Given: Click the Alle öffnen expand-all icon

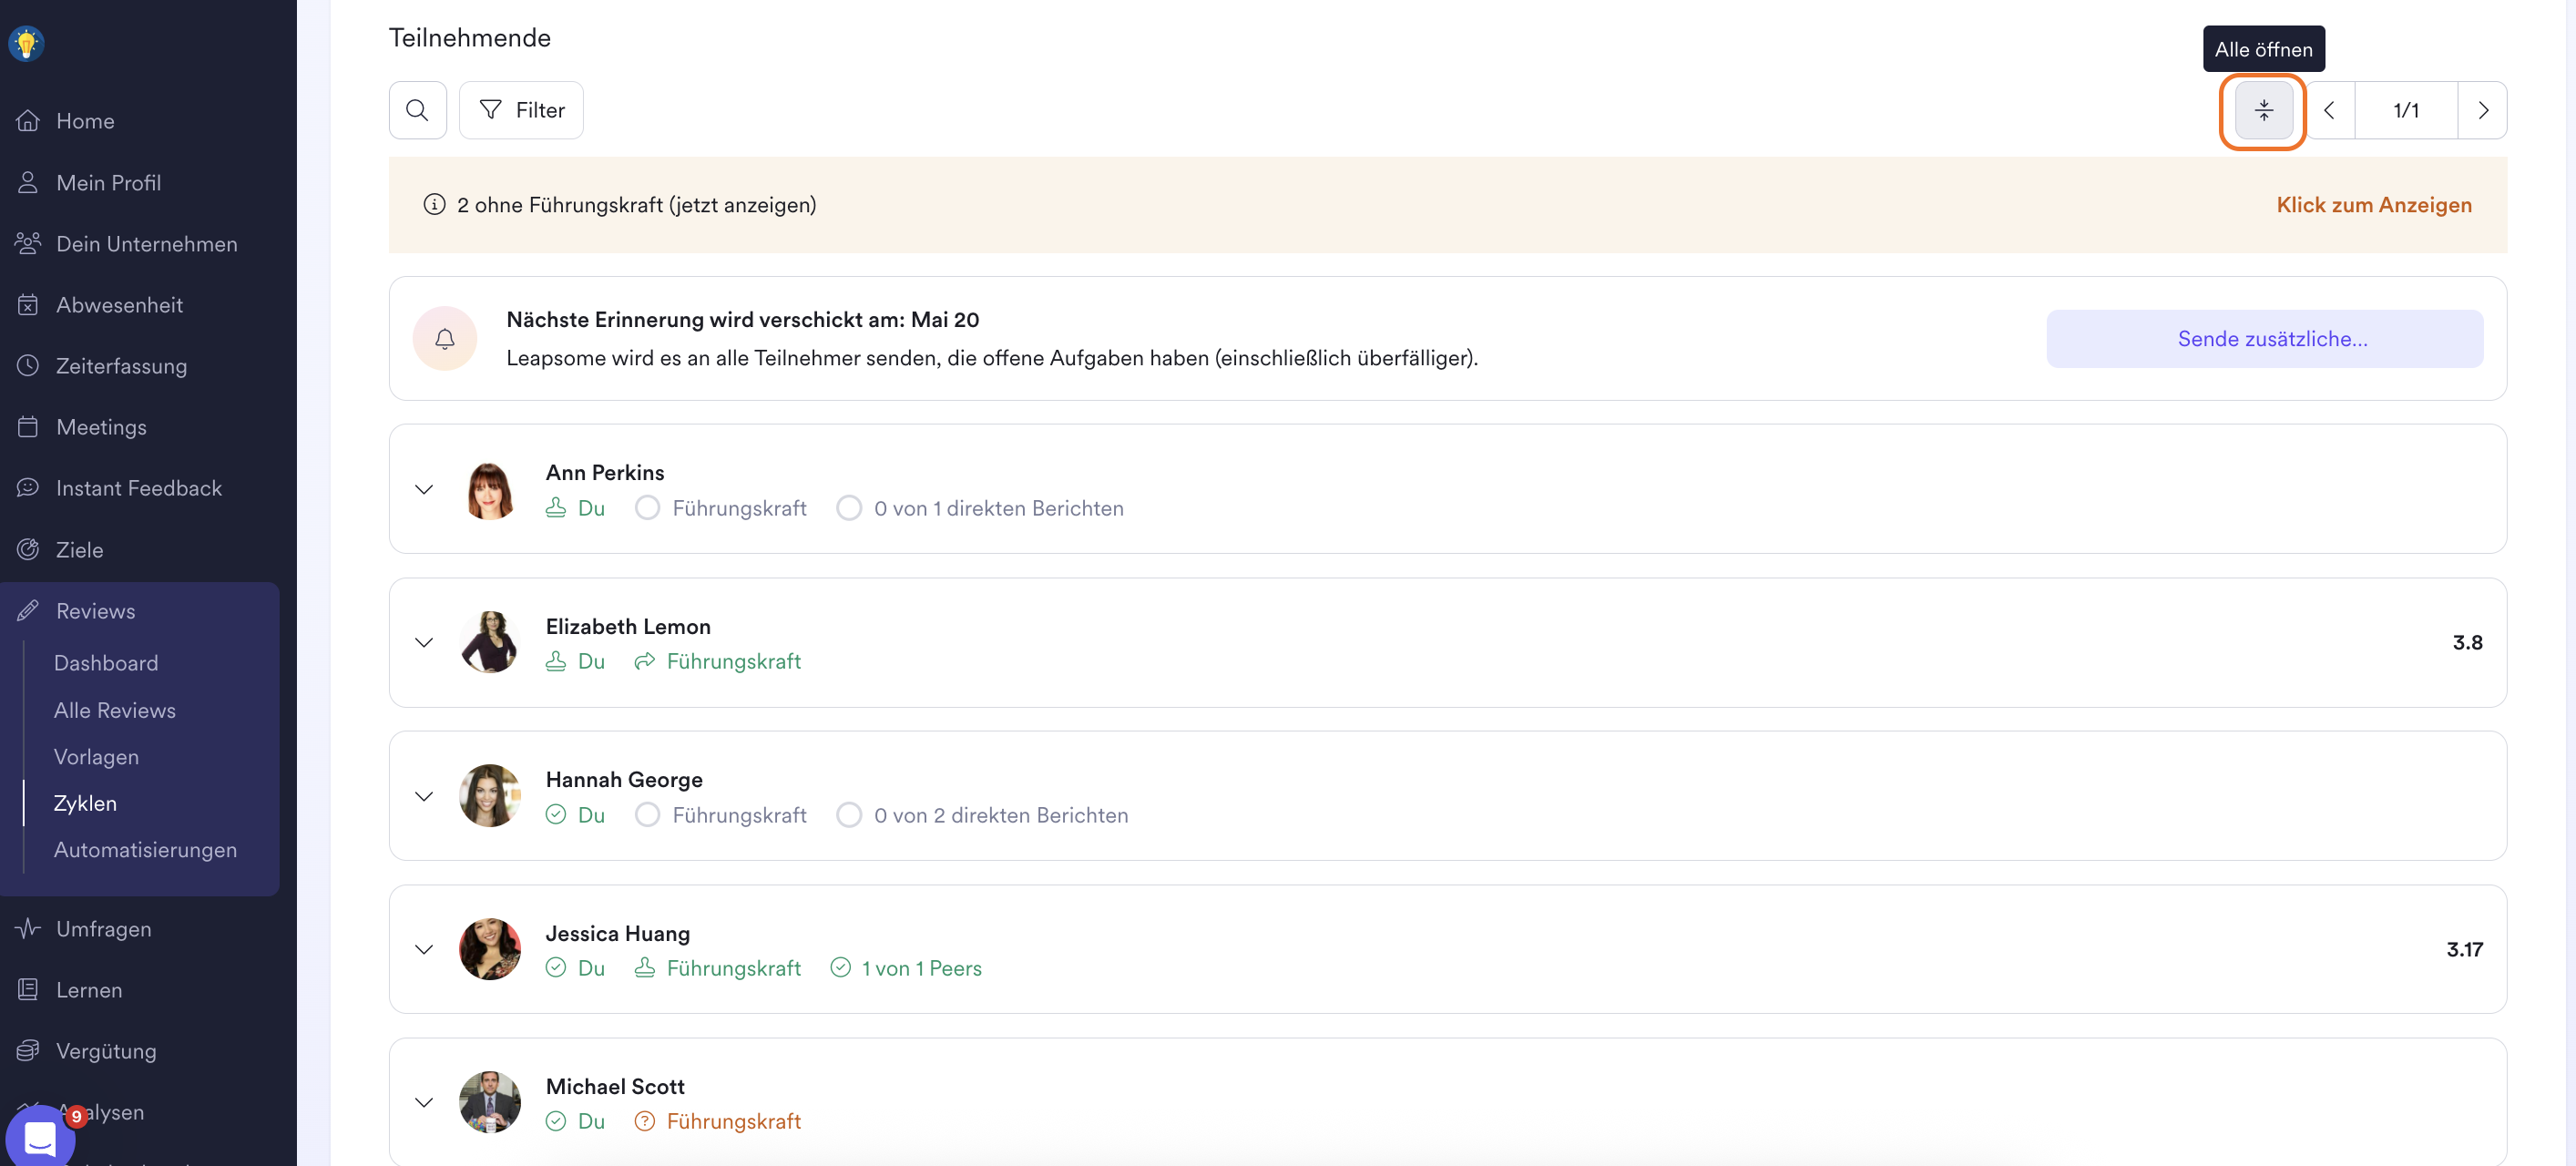Looking at the screenshot, I should click(x=2263, y=110).
